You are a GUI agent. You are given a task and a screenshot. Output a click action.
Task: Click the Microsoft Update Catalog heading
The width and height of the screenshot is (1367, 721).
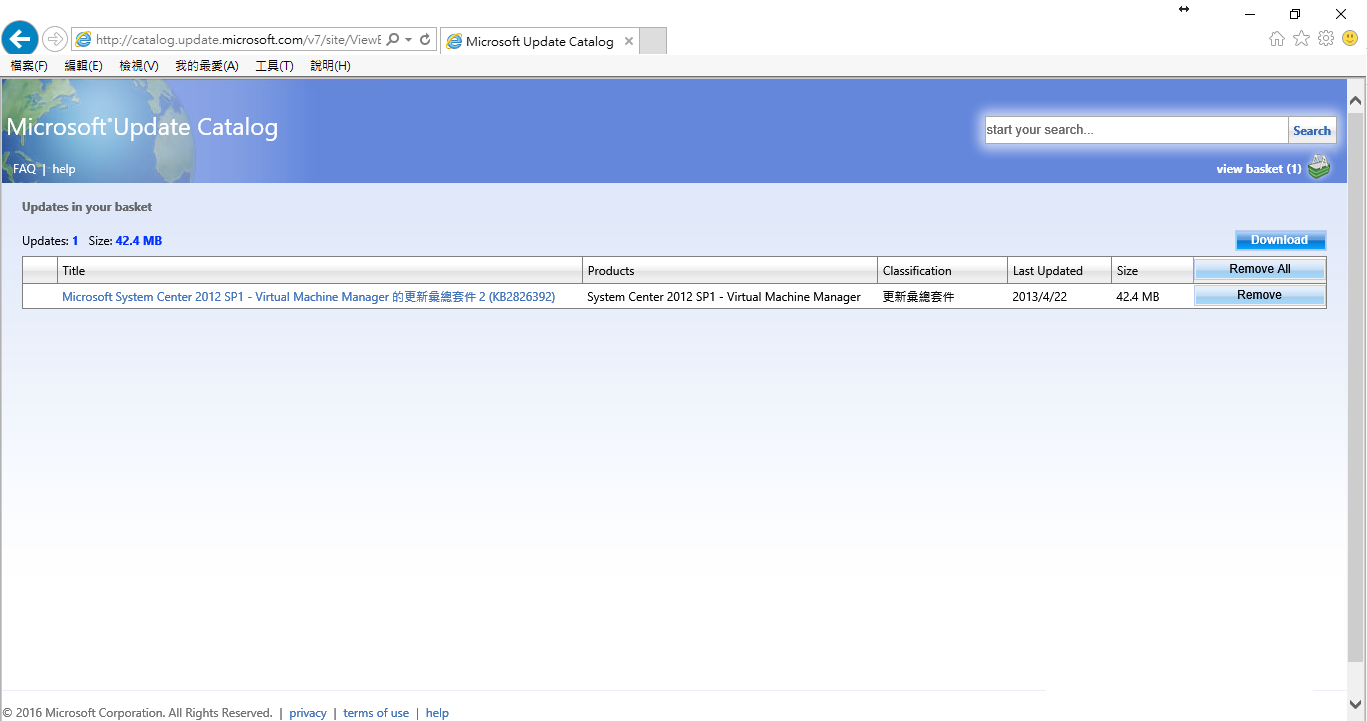coord(142,127)
